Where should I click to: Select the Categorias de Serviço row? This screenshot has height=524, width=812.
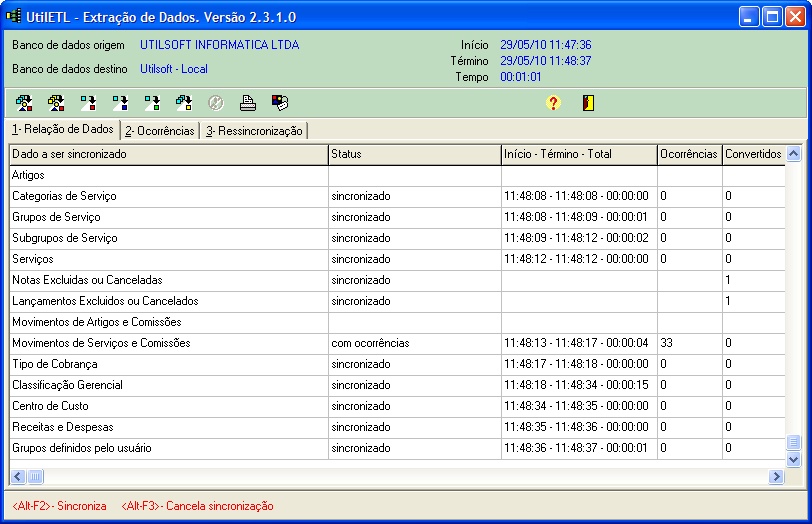(397, 197)
